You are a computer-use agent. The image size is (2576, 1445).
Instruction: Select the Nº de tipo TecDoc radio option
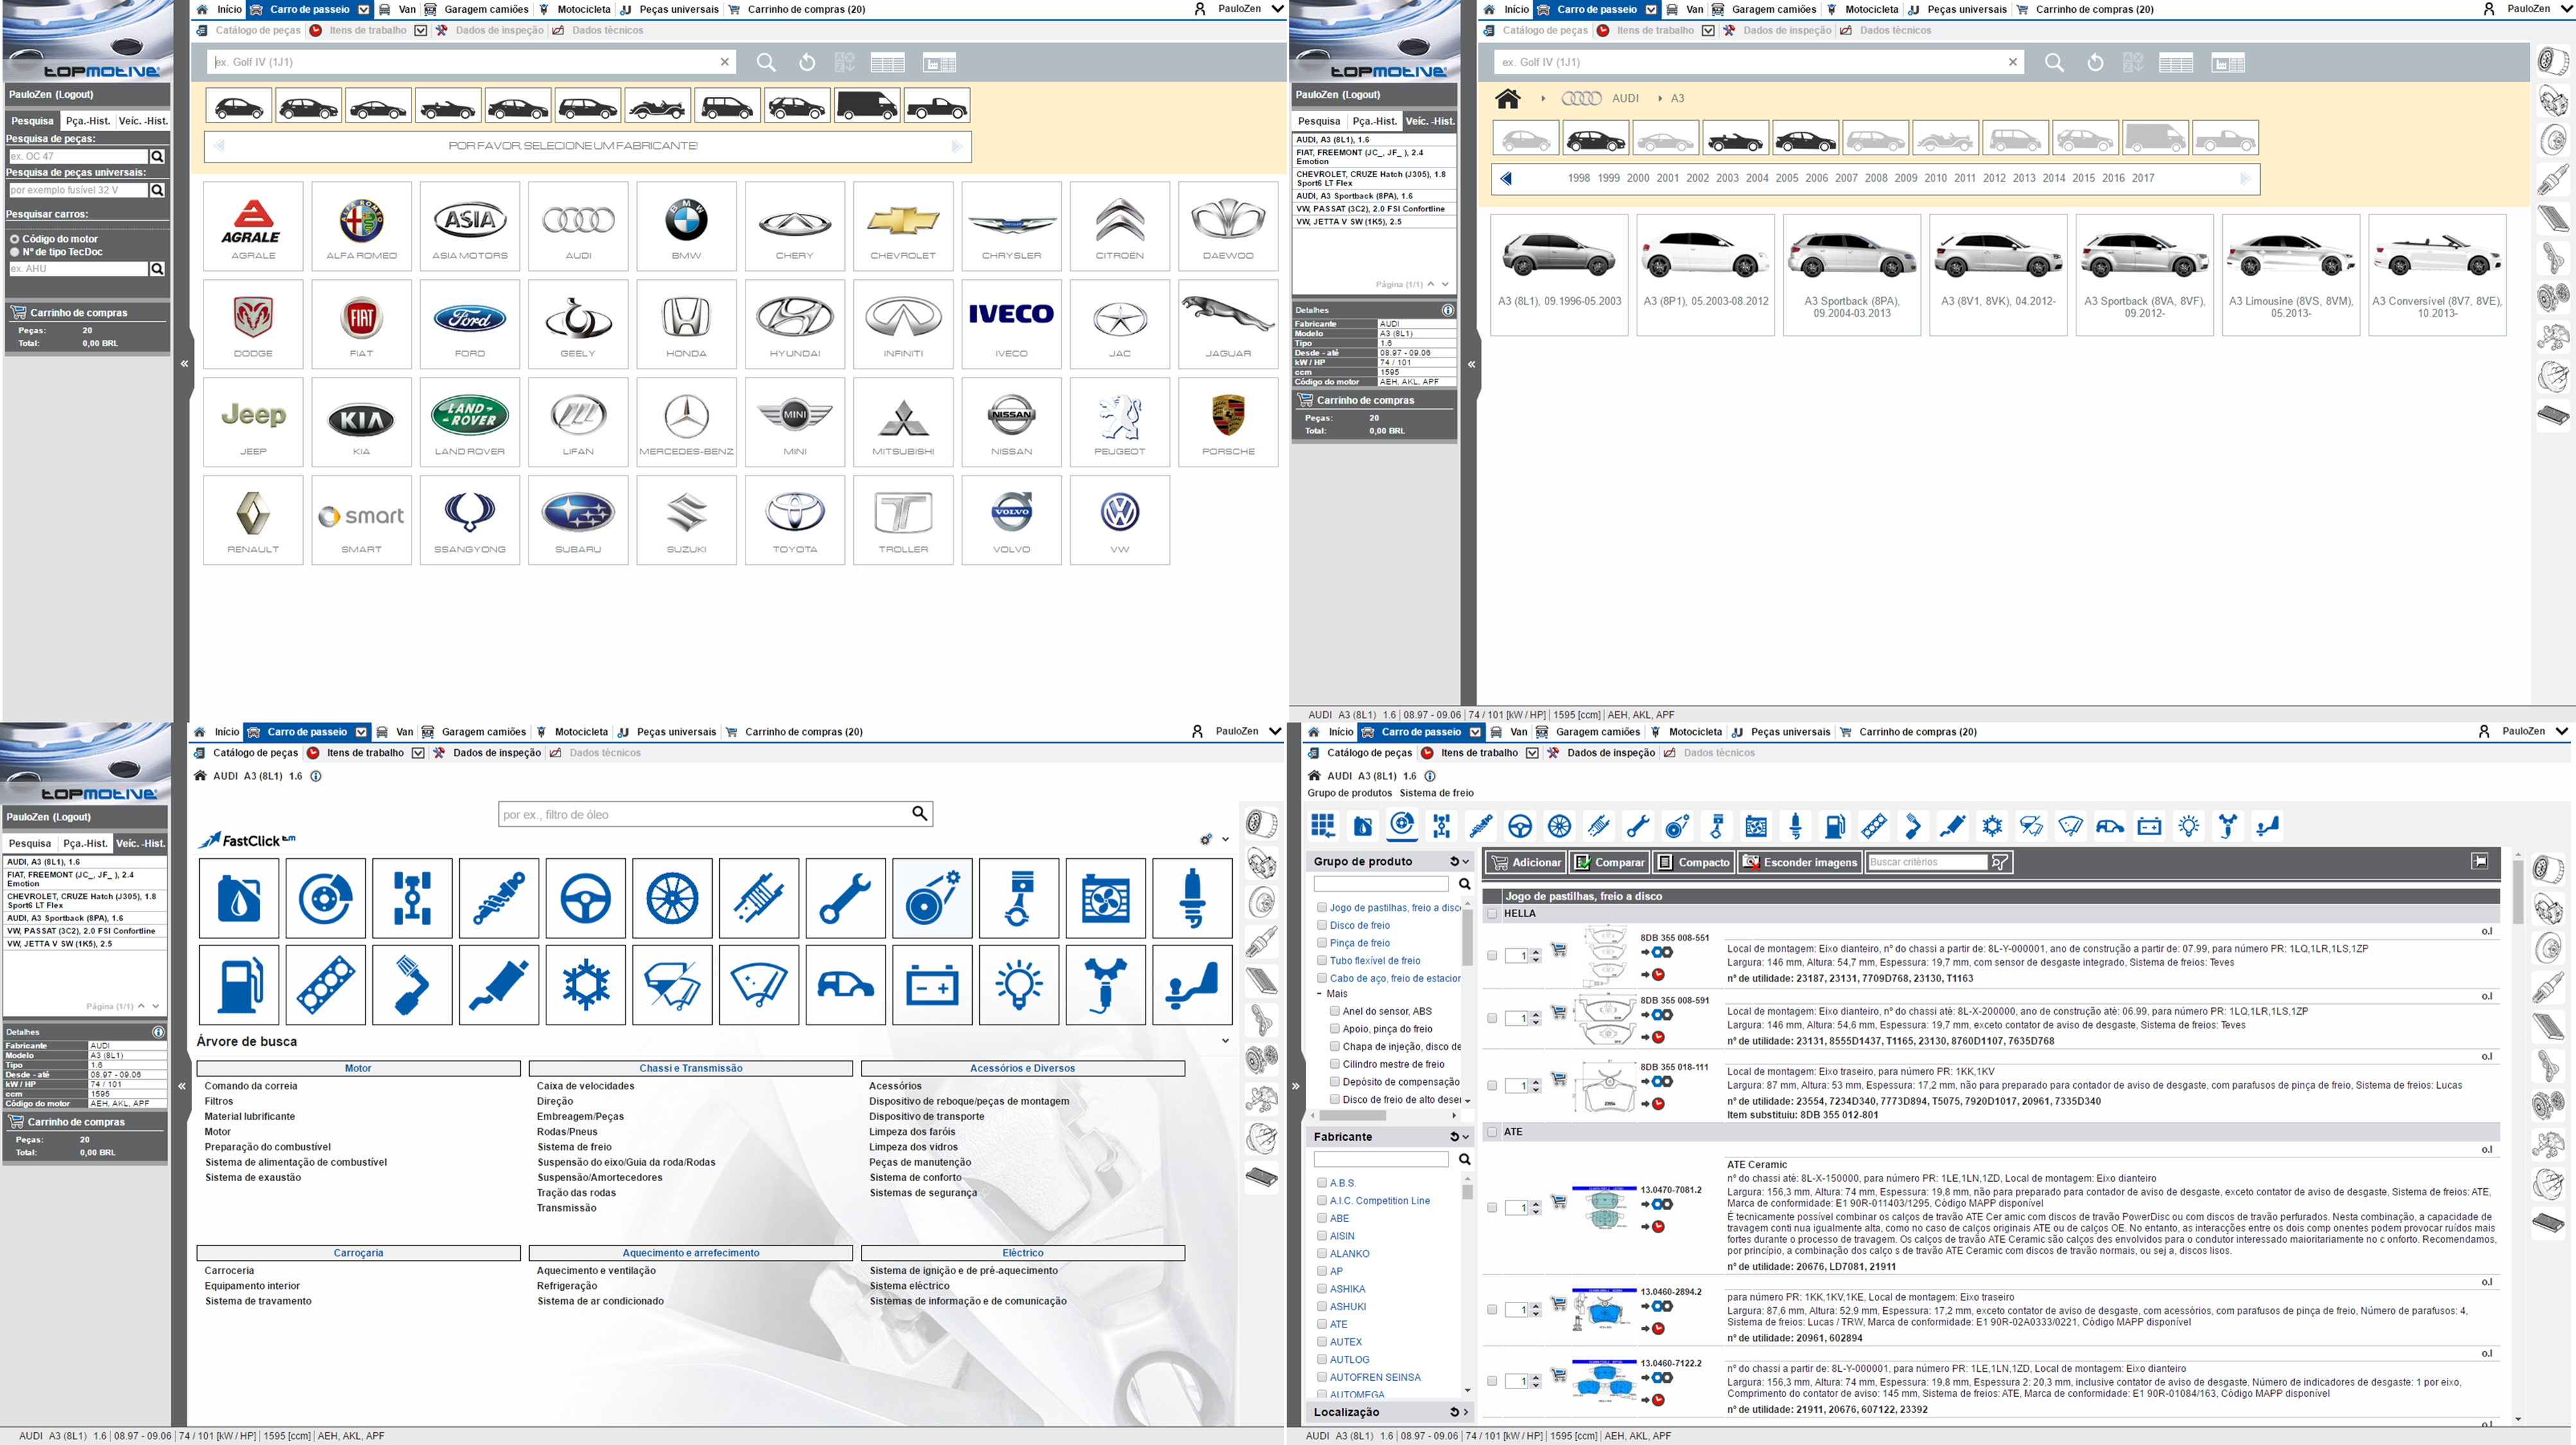tap(15, 252)
